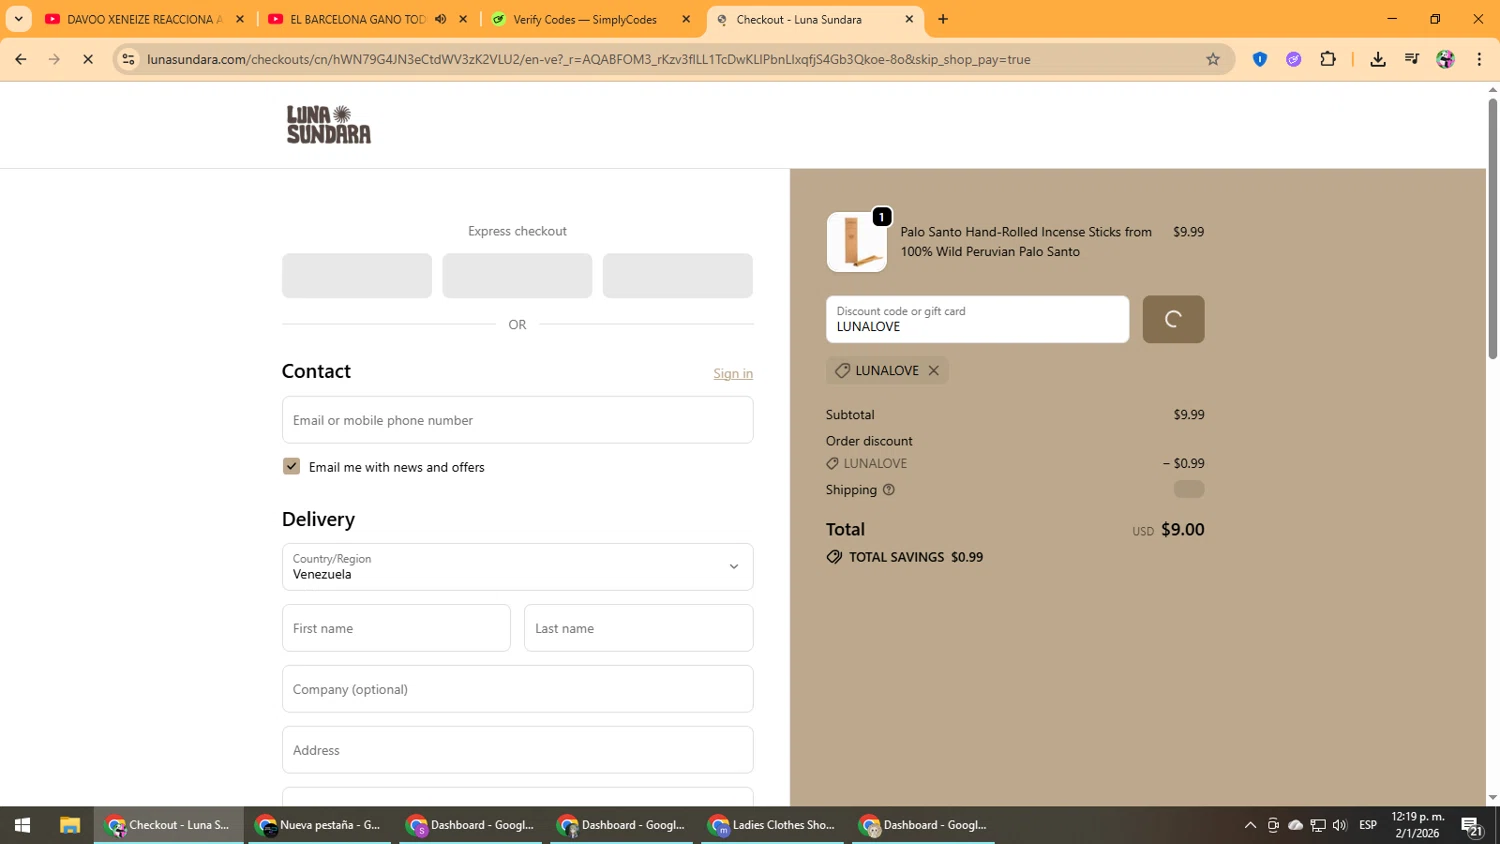
Task: Click the Company (optional) field
Action: click(517, 689)
